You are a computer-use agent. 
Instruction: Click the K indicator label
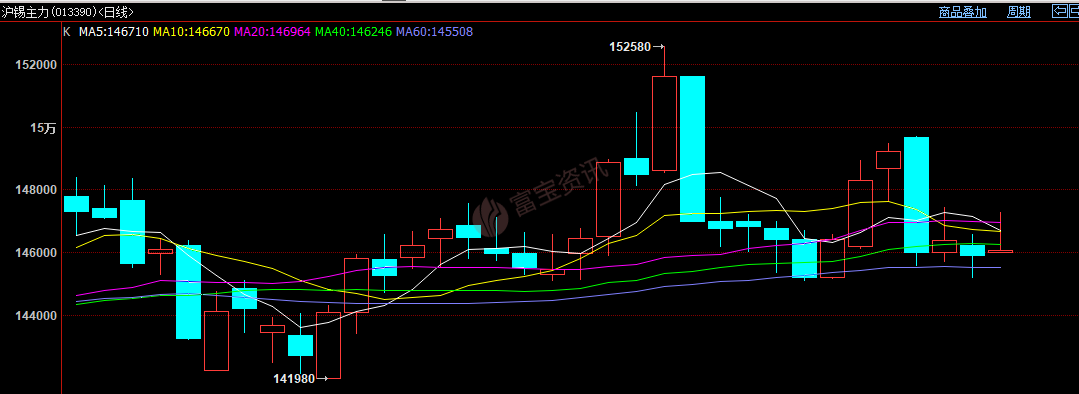67,32
